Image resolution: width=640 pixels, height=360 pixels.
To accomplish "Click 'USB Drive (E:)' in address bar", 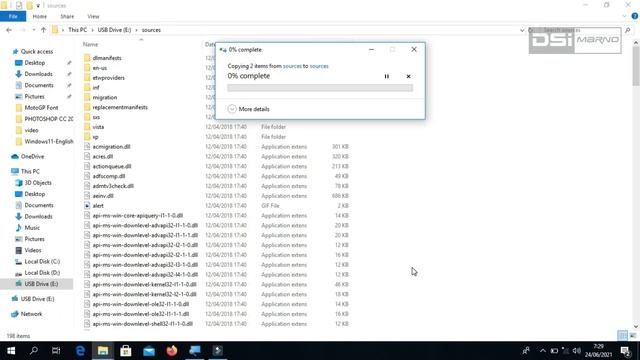I will coord(114,30).
